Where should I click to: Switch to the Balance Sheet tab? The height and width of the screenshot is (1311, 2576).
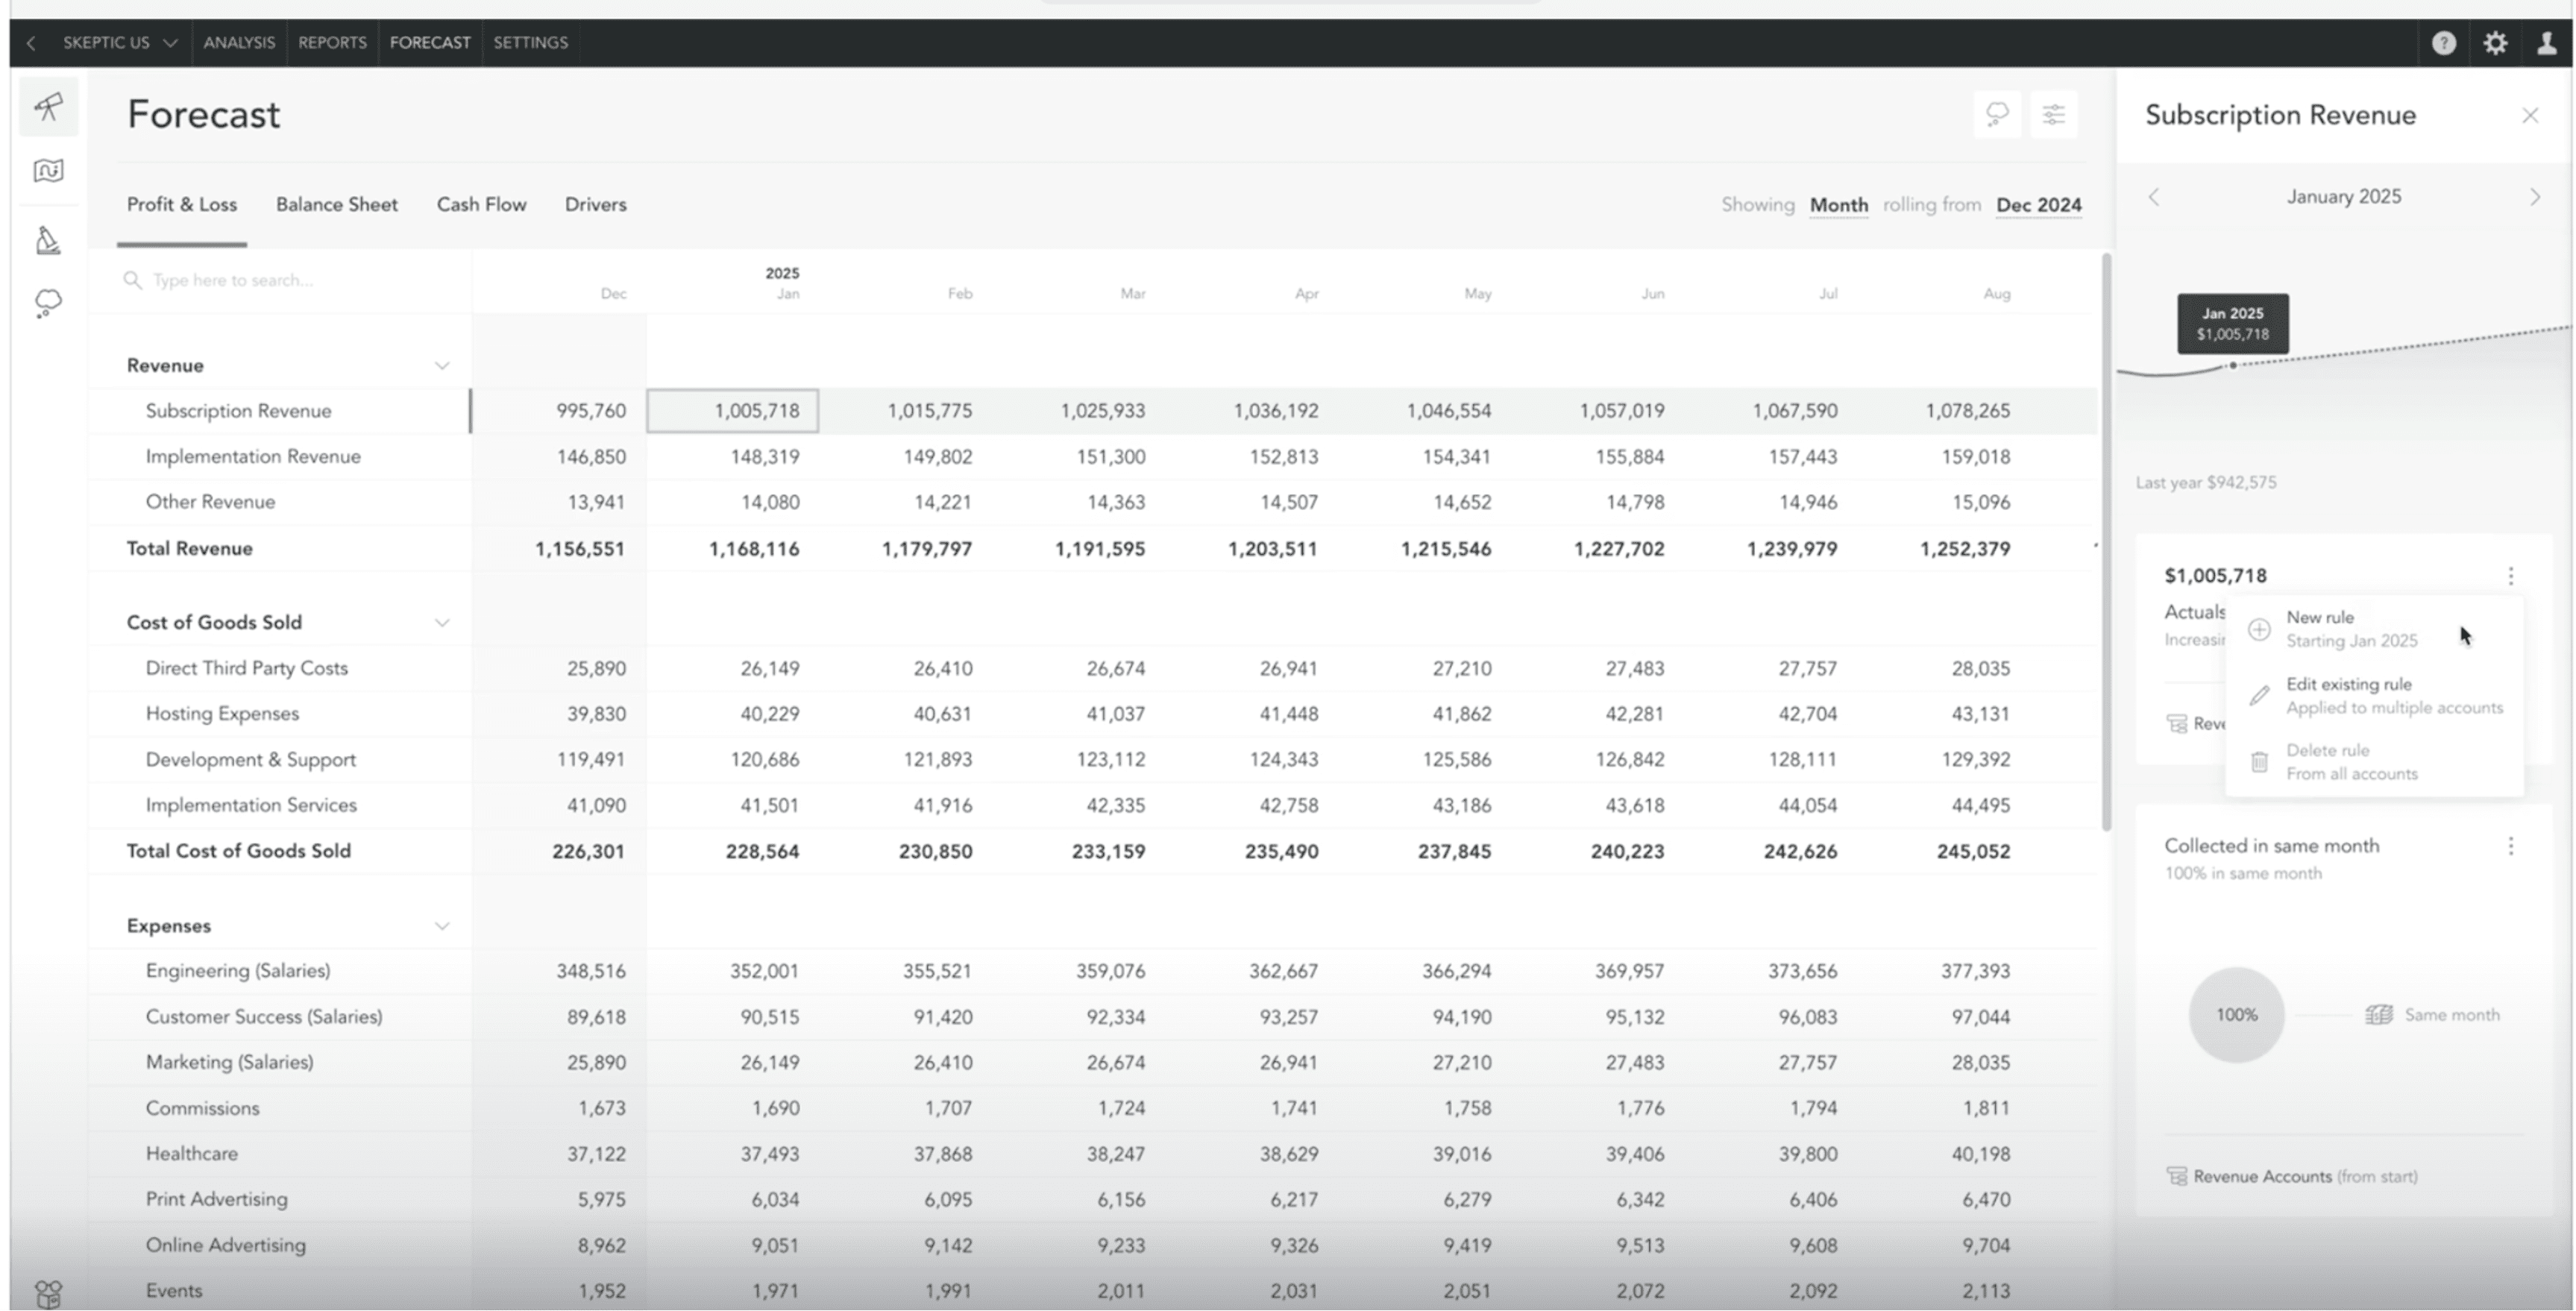pos(337,205)
